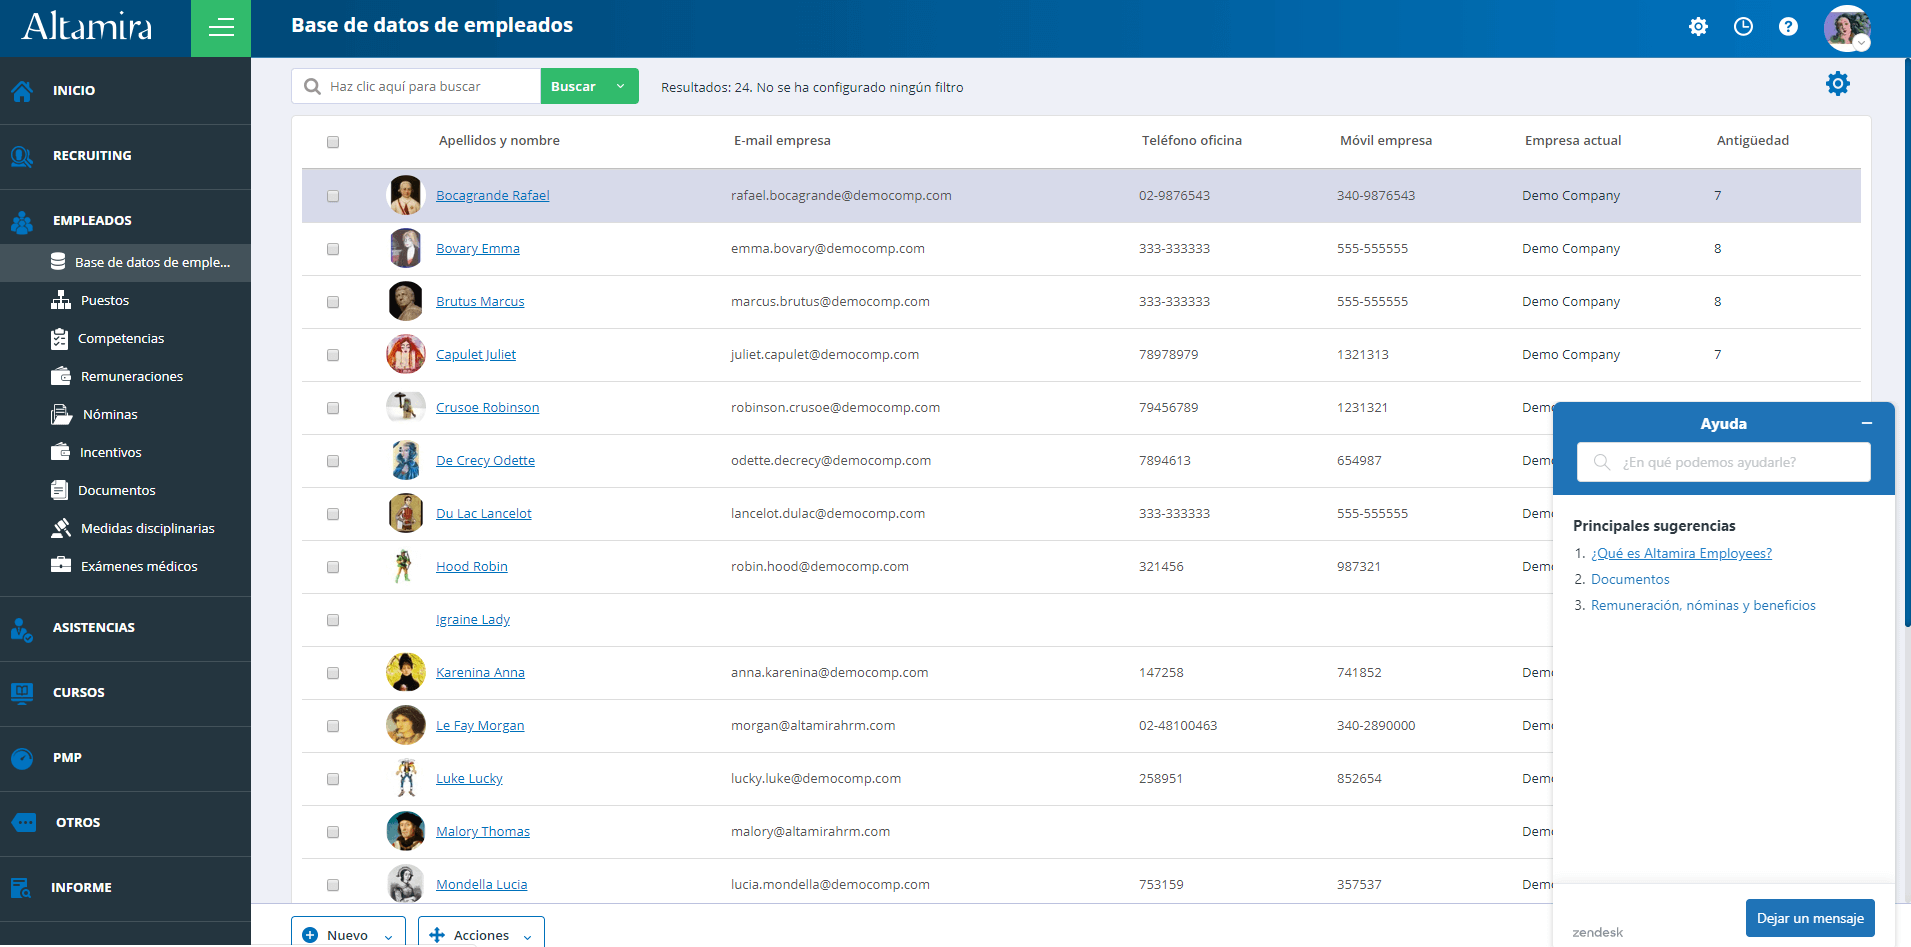Toggle the hamburger menu in green header
1911x947 pixels.
click(x=221, y=28)
